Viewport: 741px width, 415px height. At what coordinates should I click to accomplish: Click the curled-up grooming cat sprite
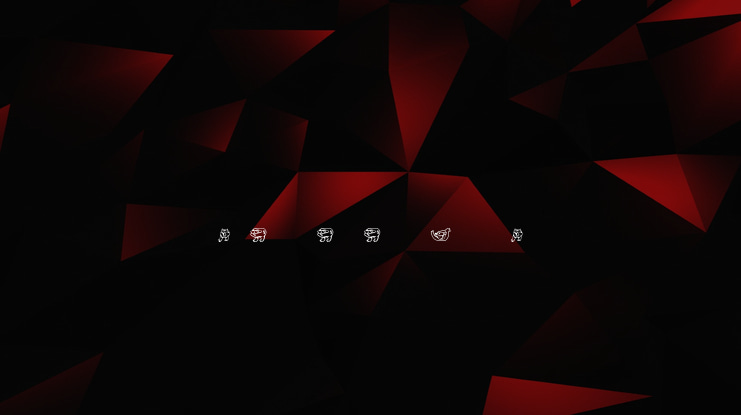tap(441, 234)
